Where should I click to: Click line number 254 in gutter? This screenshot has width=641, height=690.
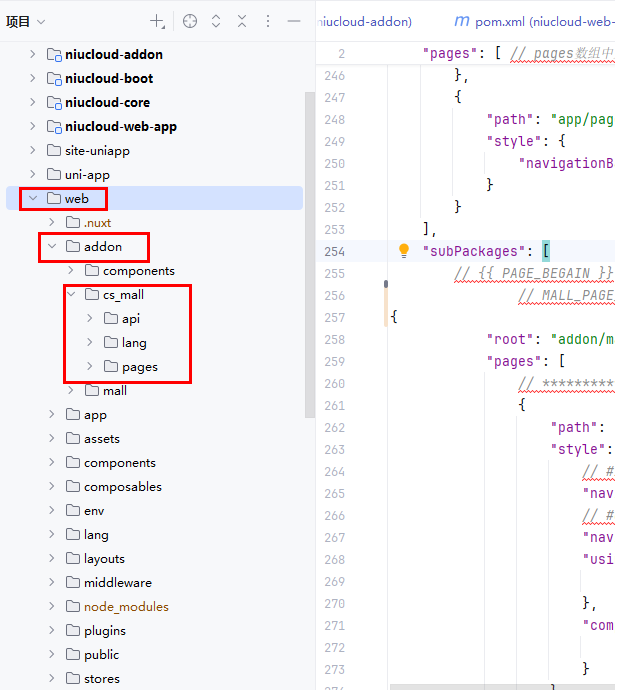click(335, 251)
